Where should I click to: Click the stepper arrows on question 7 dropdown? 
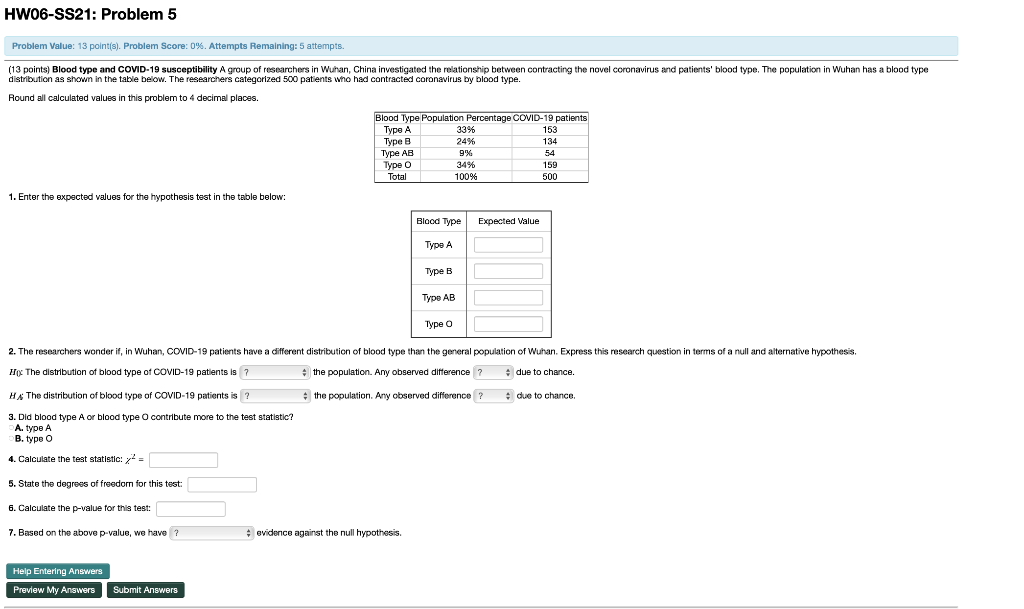click(249, 531)
